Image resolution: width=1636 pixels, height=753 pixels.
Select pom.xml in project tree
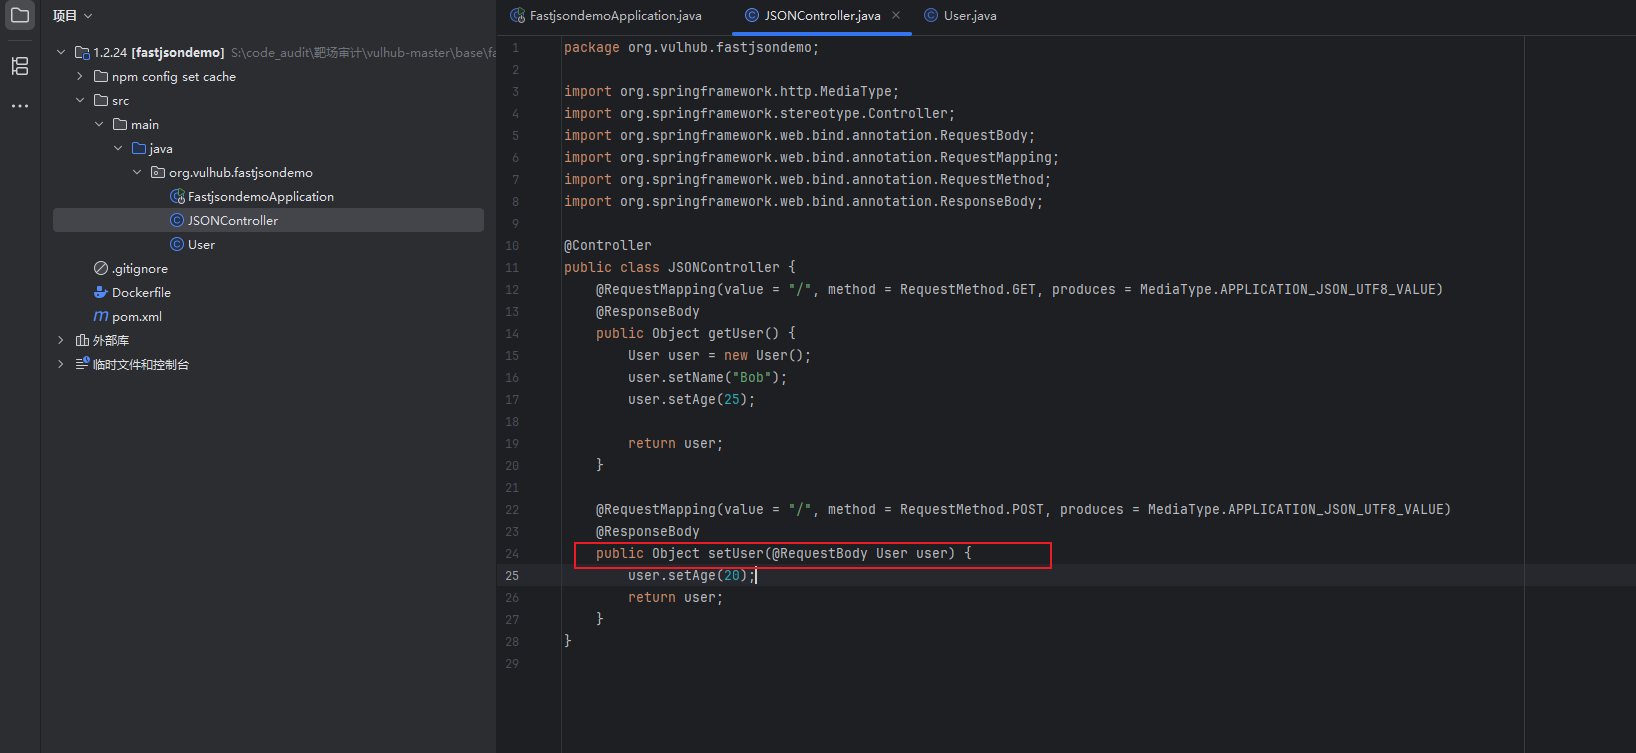click(137, 316)
